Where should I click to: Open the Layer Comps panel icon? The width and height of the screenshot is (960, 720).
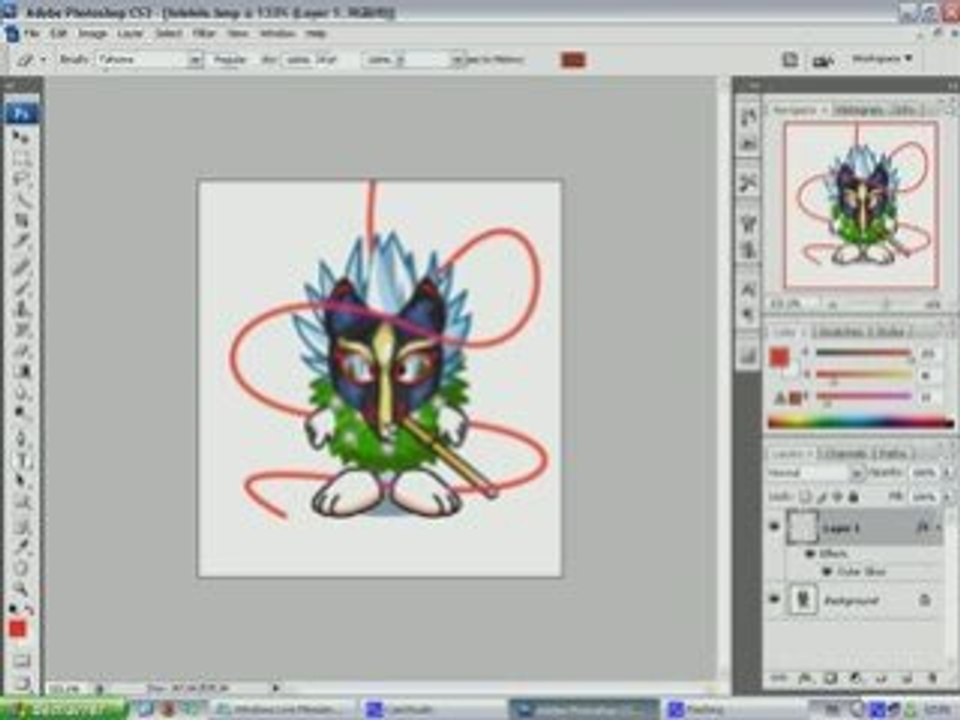(x=748, y=355)
